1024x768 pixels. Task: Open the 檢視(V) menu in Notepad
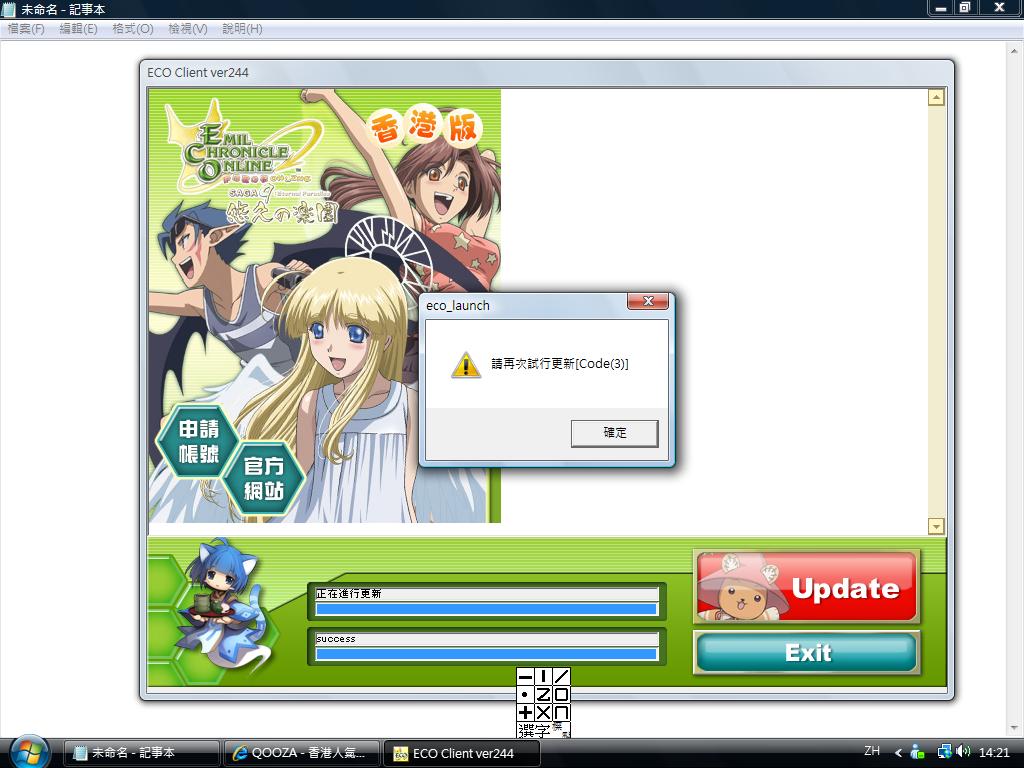pyautogui.click(x=187, y=29)
